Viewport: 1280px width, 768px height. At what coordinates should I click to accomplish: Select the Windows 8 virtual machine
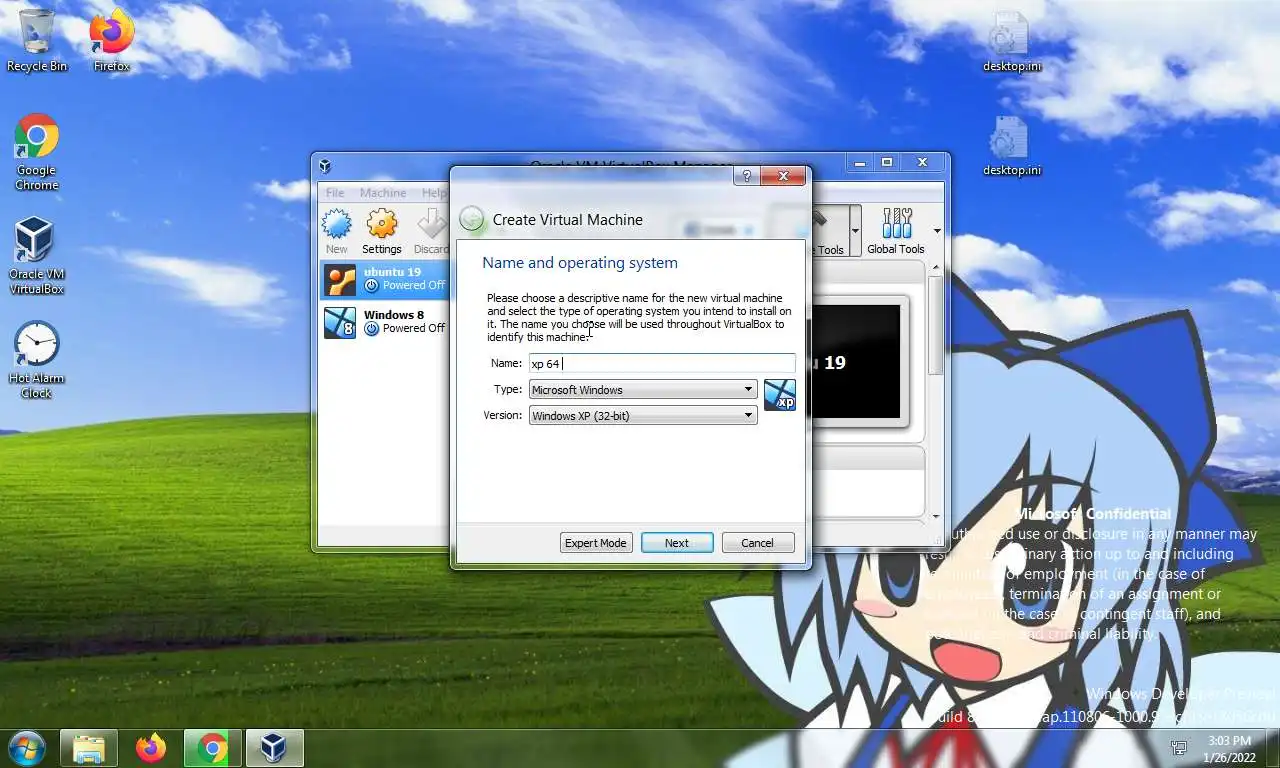point(385,322)
